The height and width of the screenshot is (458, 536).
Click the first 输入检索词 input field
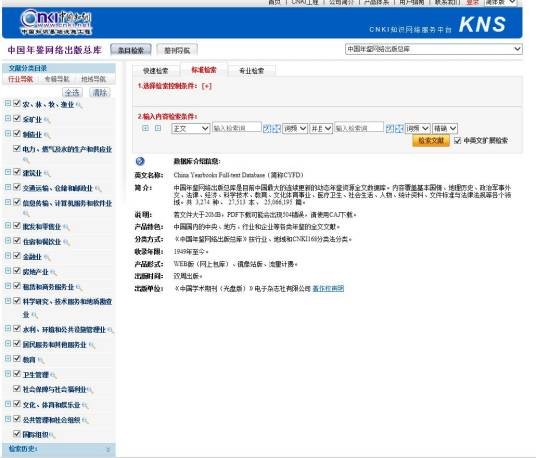237,128
